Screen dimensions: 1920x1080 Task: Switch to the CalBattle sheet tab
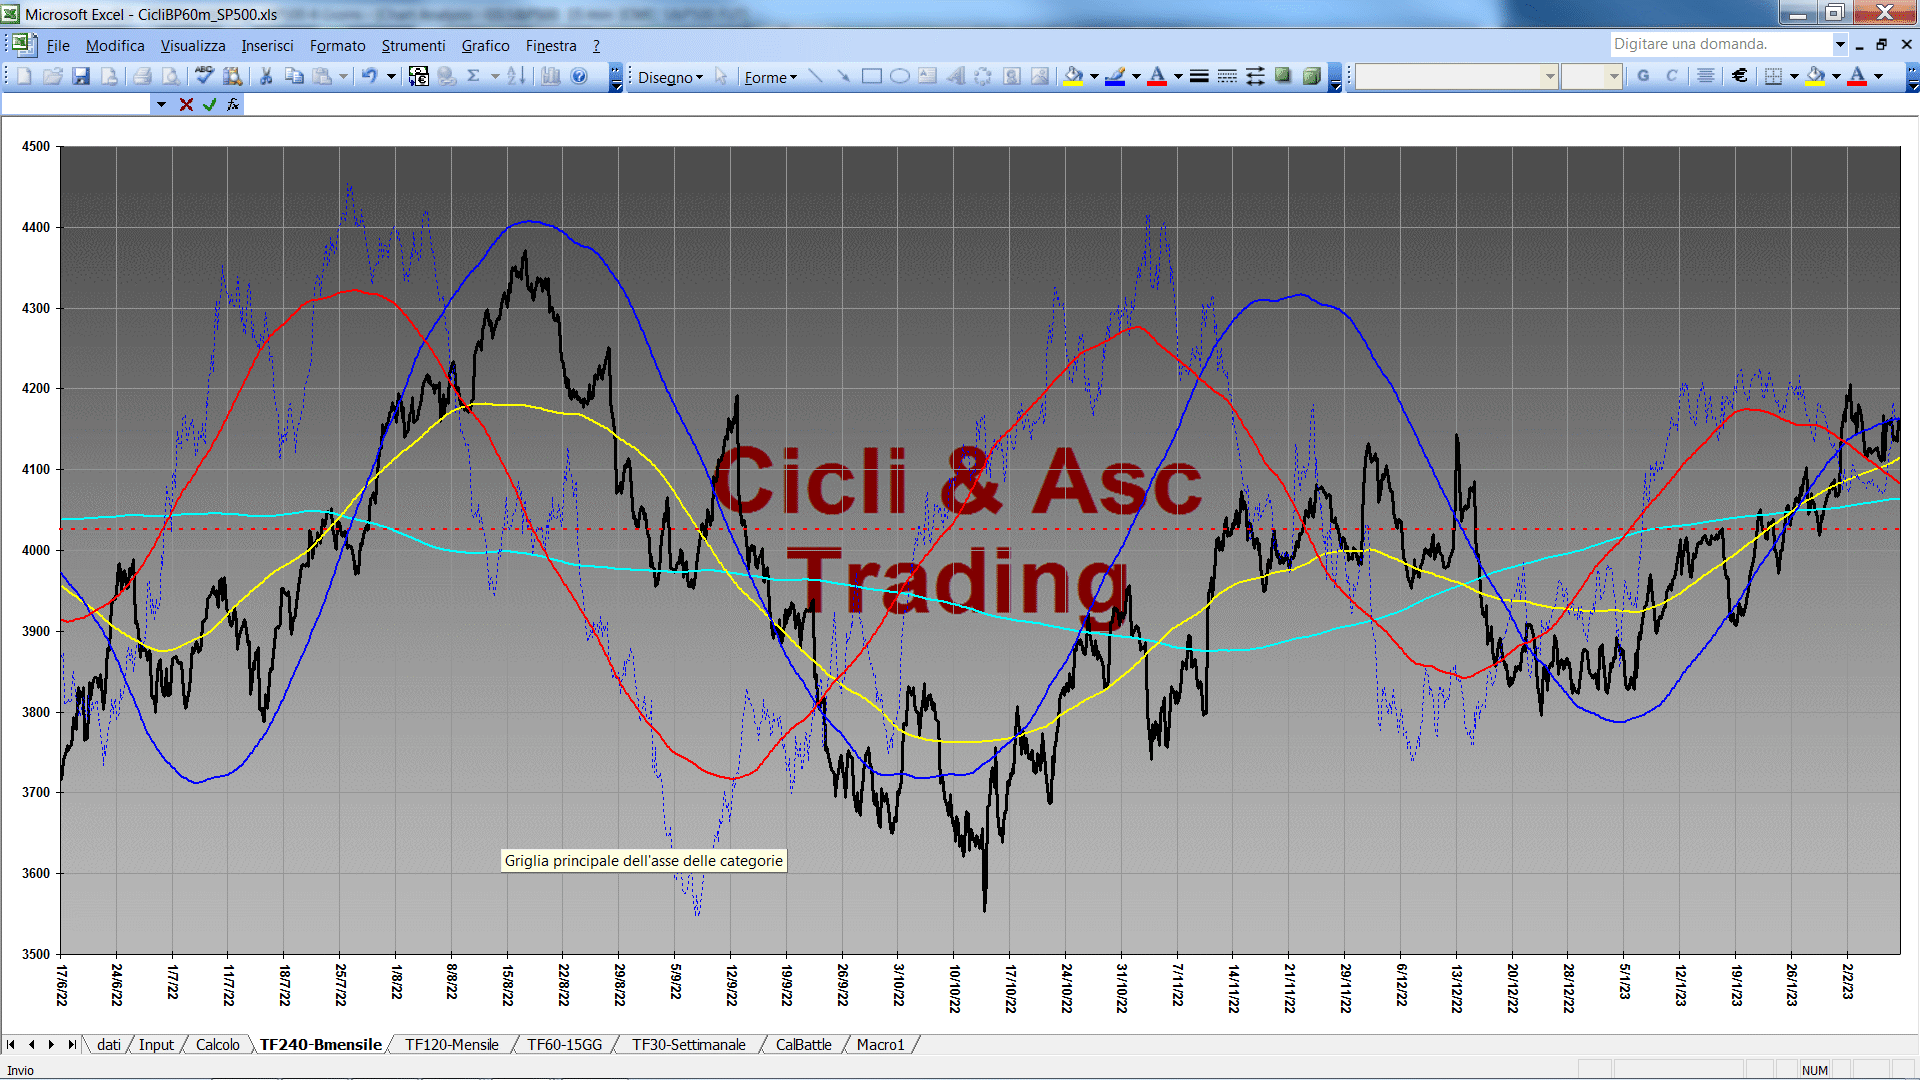click(803, 1044)
